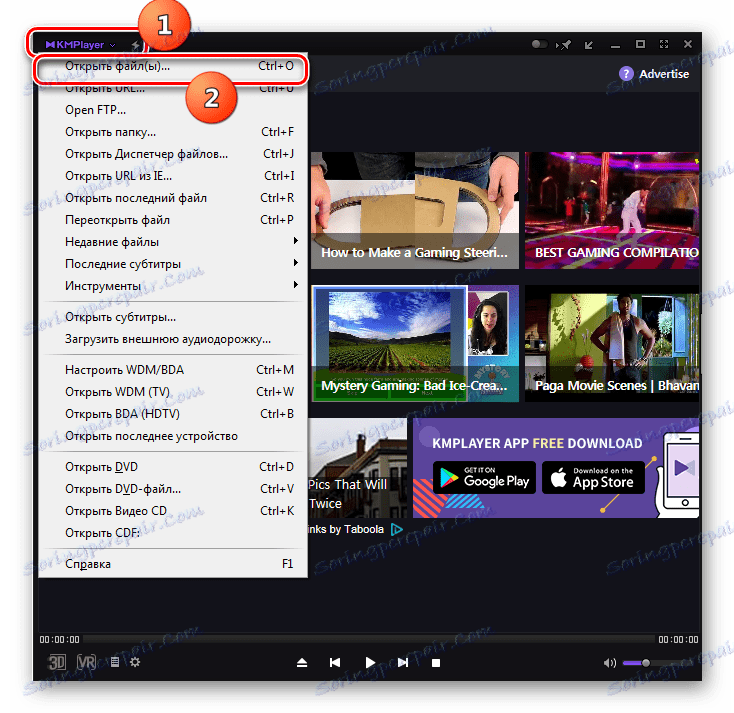Viewport: 734px width, 713px height.
Task: Click the compact mode arrow icon
Action: coord(589,45)
